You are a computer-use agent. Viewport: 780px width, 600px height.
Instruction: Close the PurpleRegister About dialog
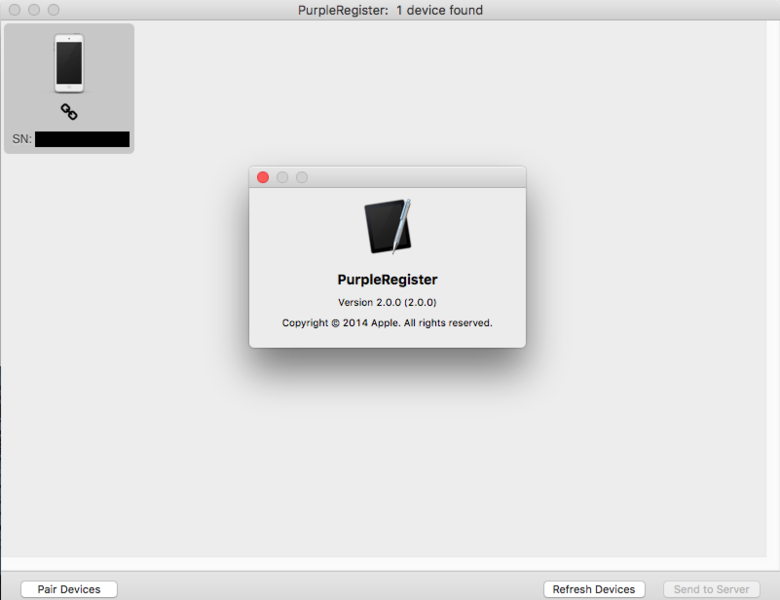[x=263, y=177]
